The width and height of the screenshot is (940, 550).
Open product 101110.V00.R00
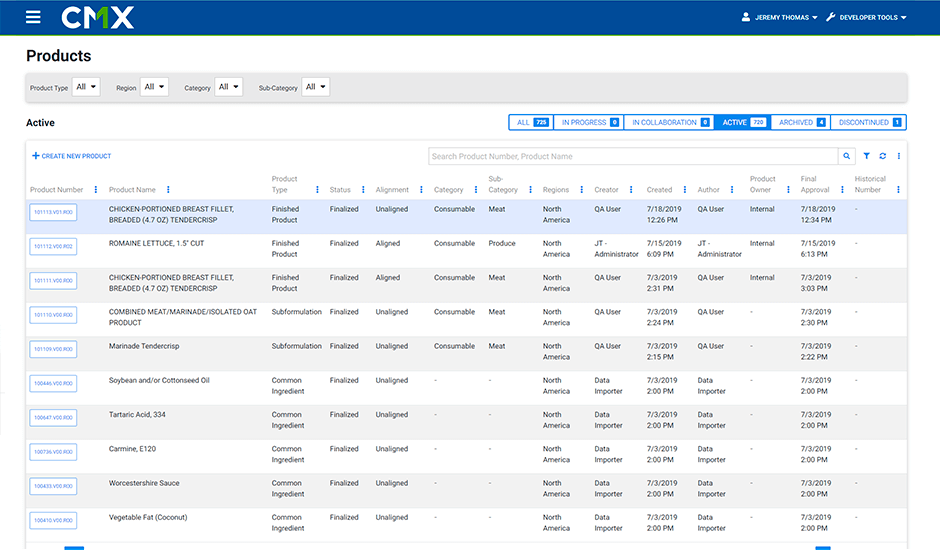tap(53, 315)
